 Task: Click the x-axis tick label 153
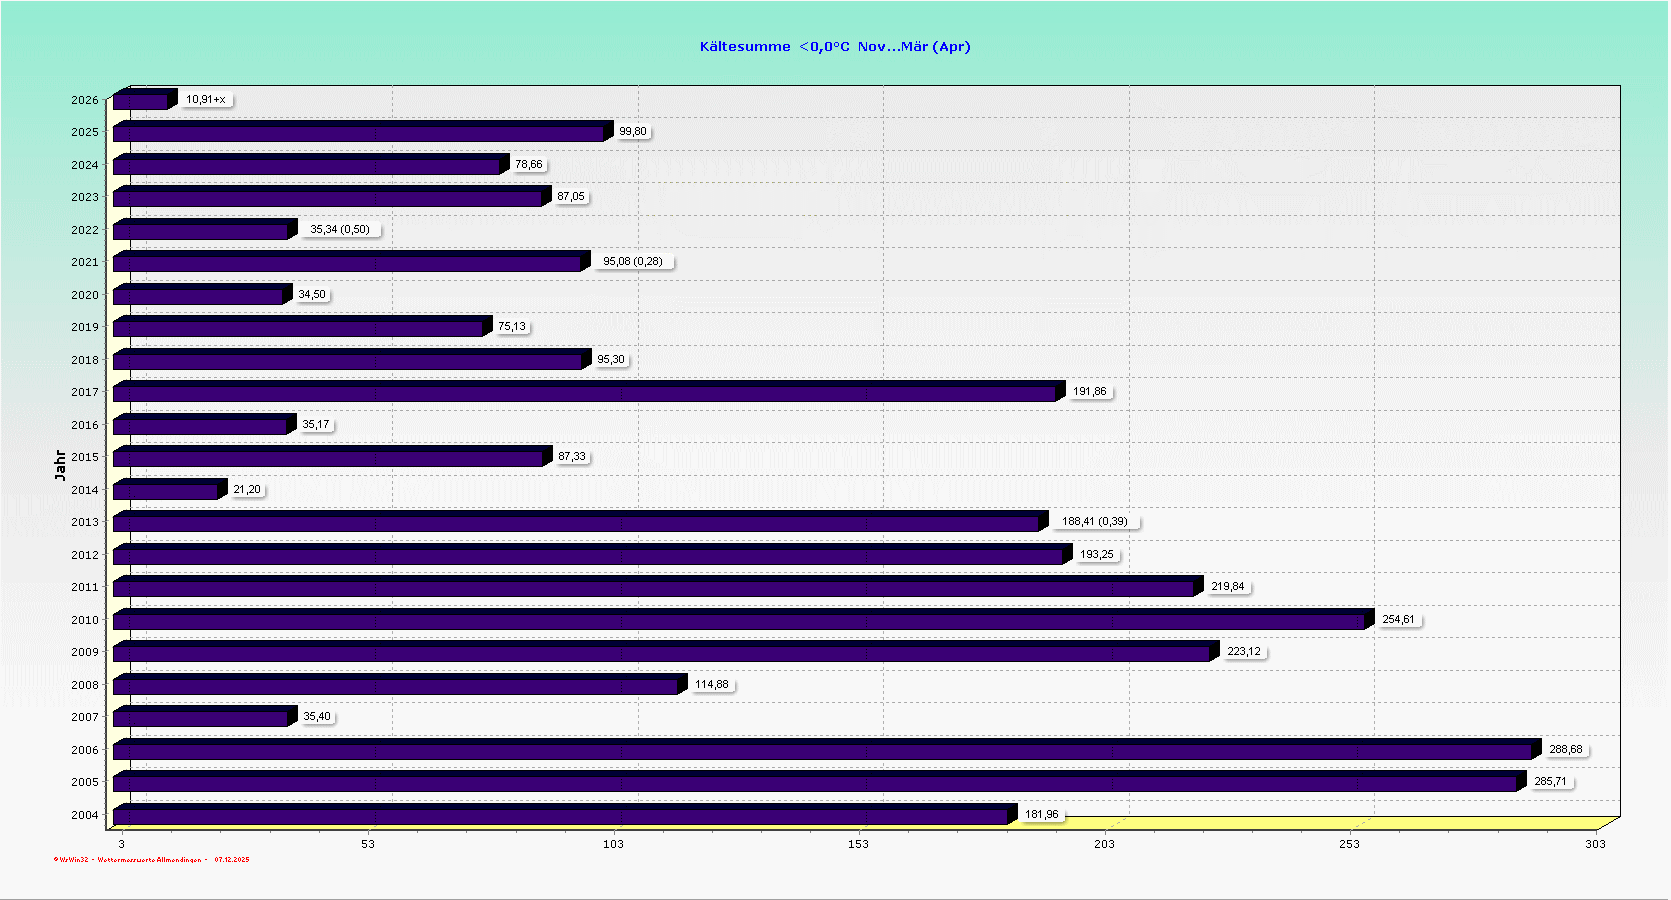click(x=858, y=844)
